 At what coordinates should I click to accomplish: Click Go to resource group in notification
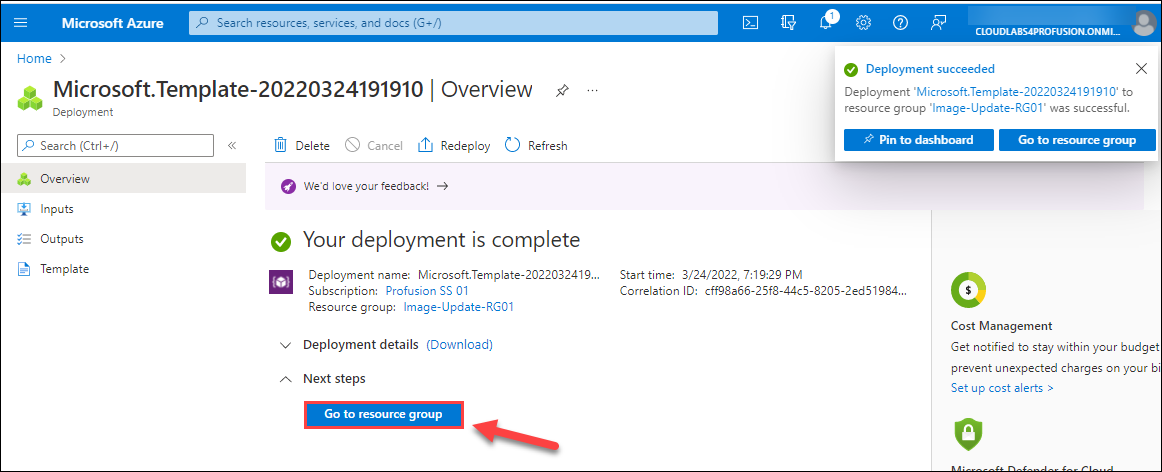[1077, 139]
